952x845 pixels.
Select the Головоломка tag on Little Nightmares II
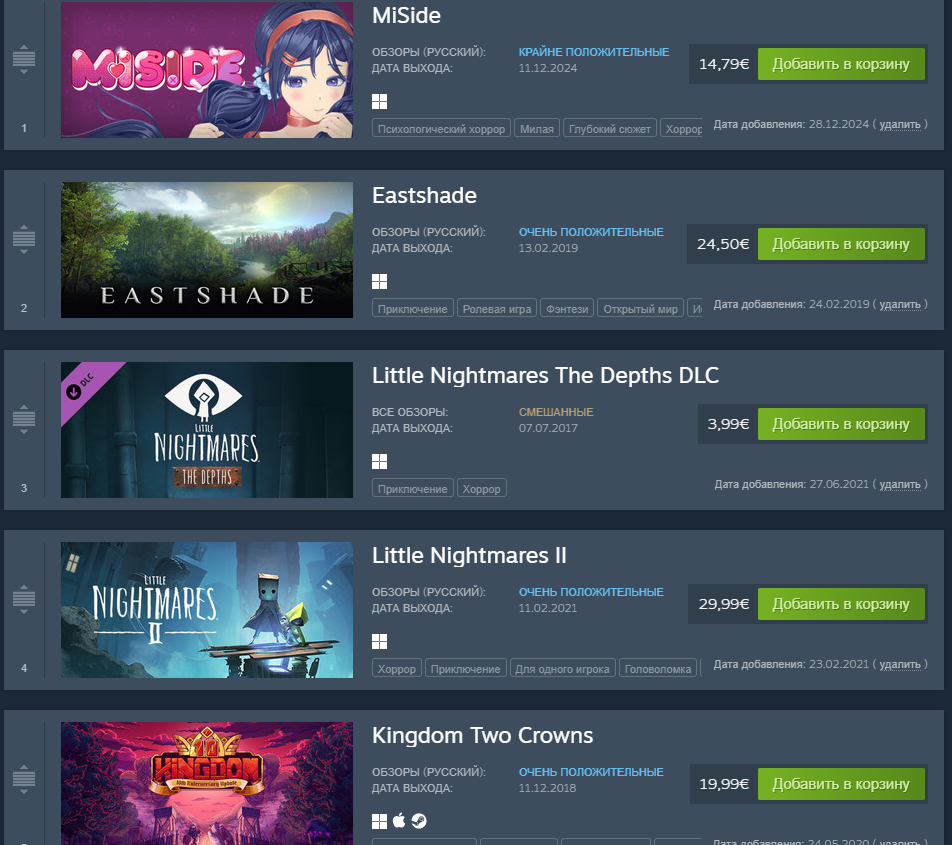point(658,669)
